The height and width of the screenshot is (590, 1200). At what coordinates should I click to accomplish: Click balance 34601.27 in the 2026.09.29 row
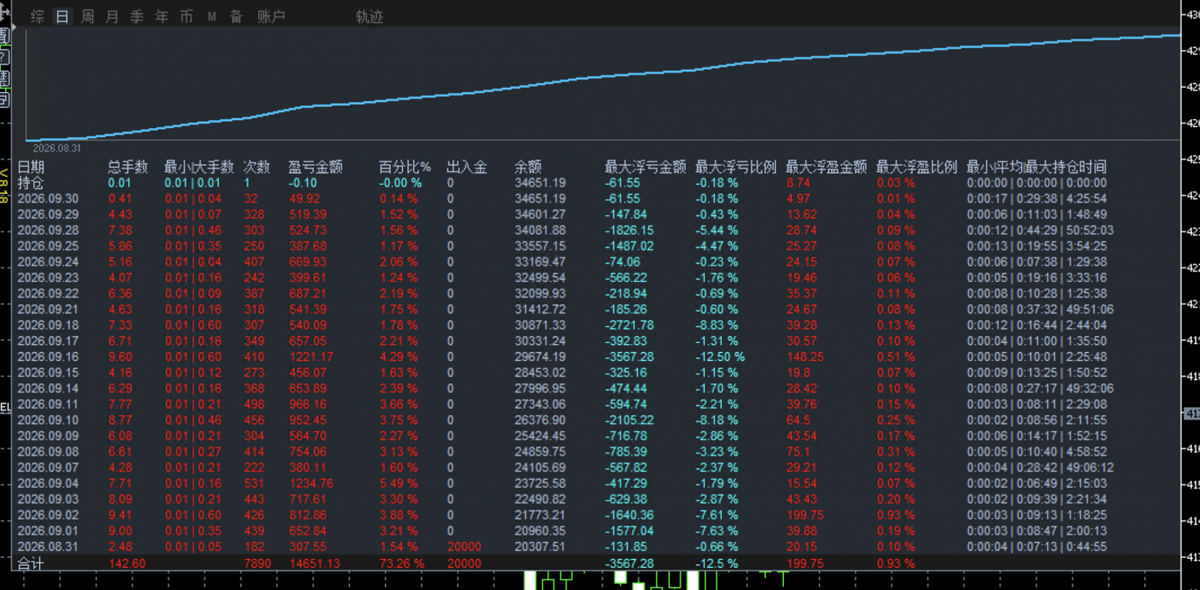[x=540, y=214]
